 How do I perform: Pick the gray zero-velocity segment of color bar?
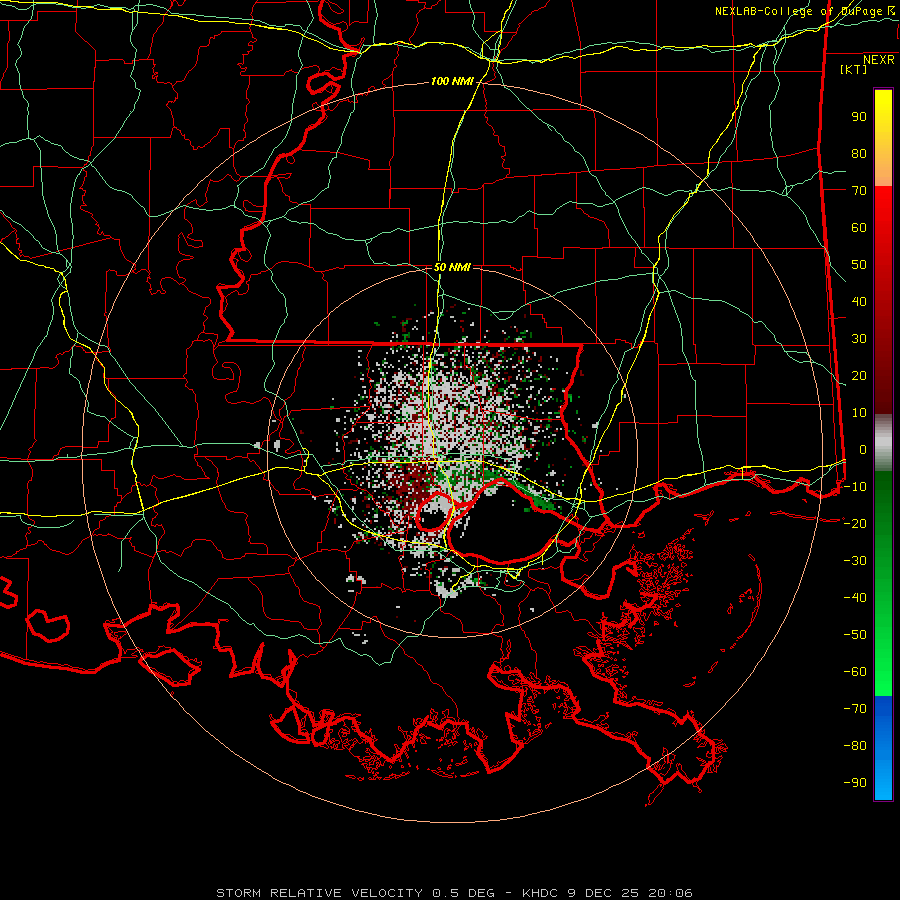click(883, 443)
